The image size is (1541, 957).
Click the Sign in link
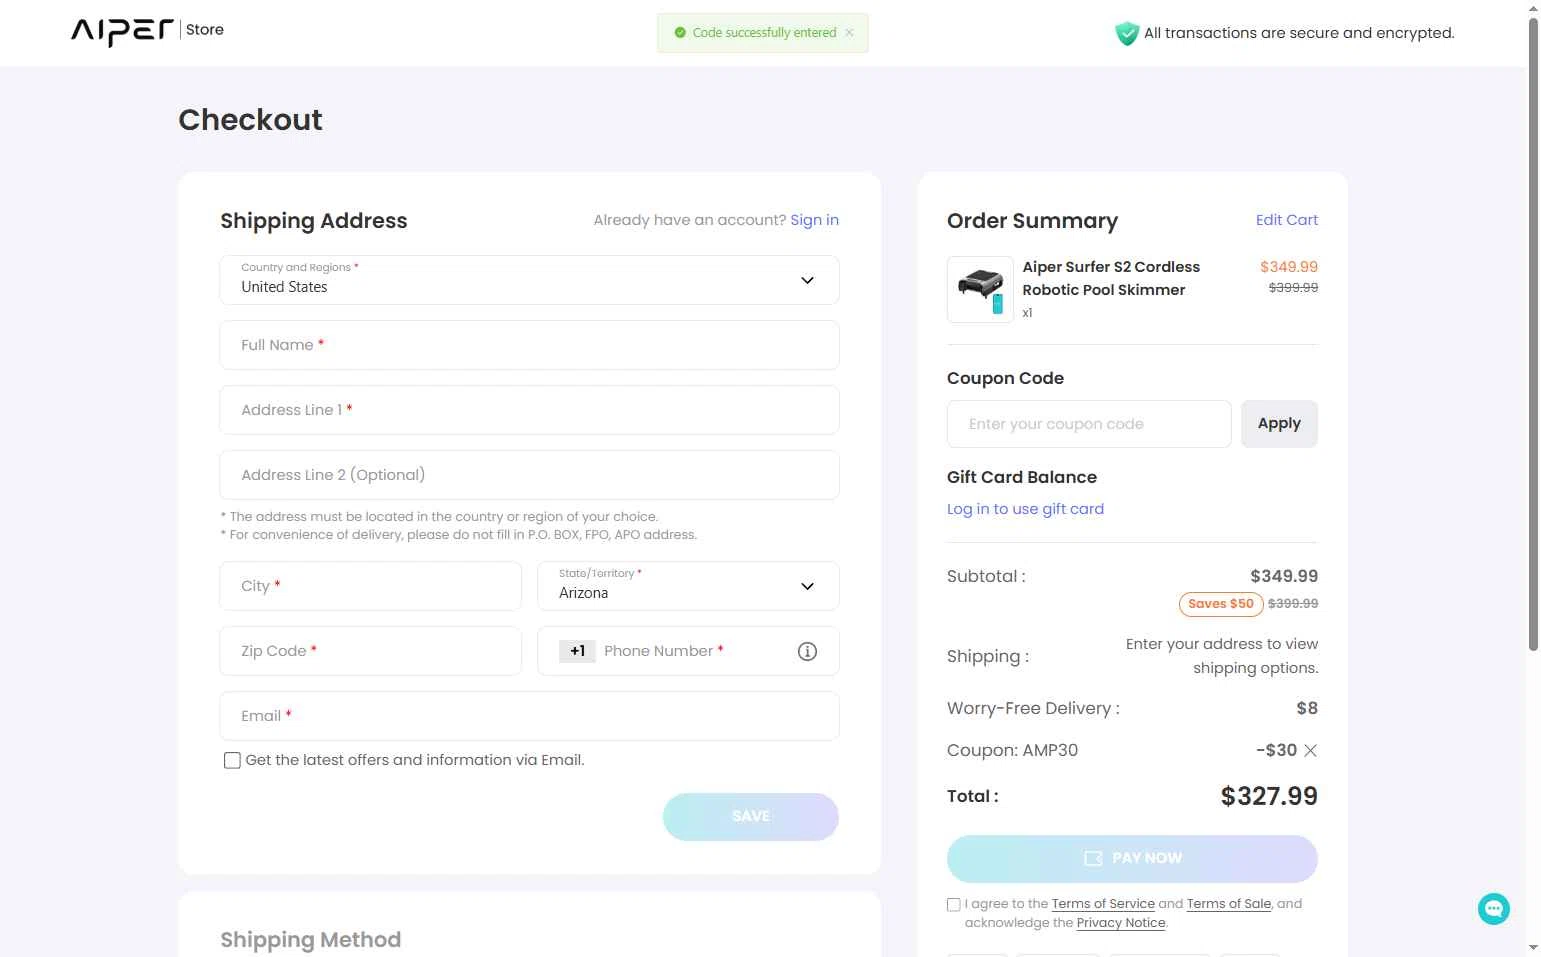(814, 220)
